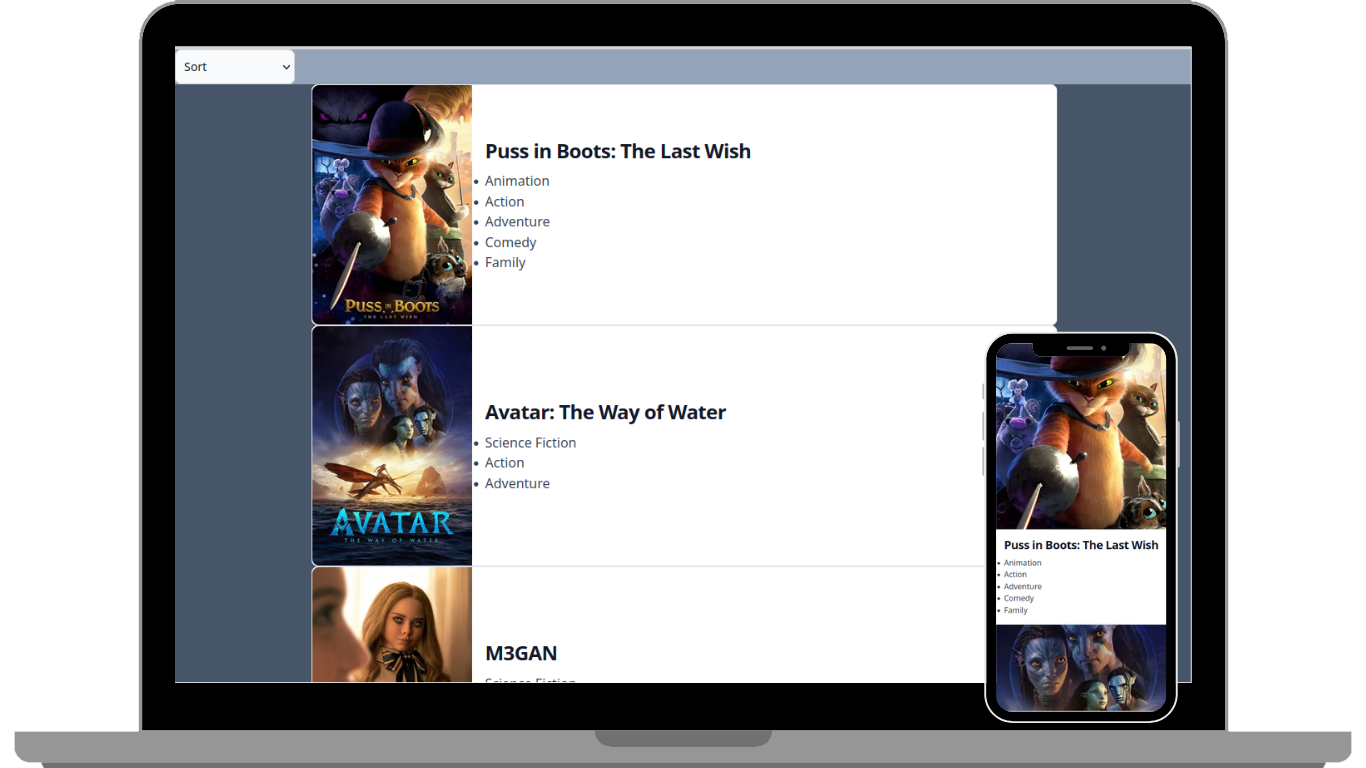This screenshot has width=1366, height=768.
Task: Click Action genre under Puss in Boots on laptop
Action: [x=504, y=202]
